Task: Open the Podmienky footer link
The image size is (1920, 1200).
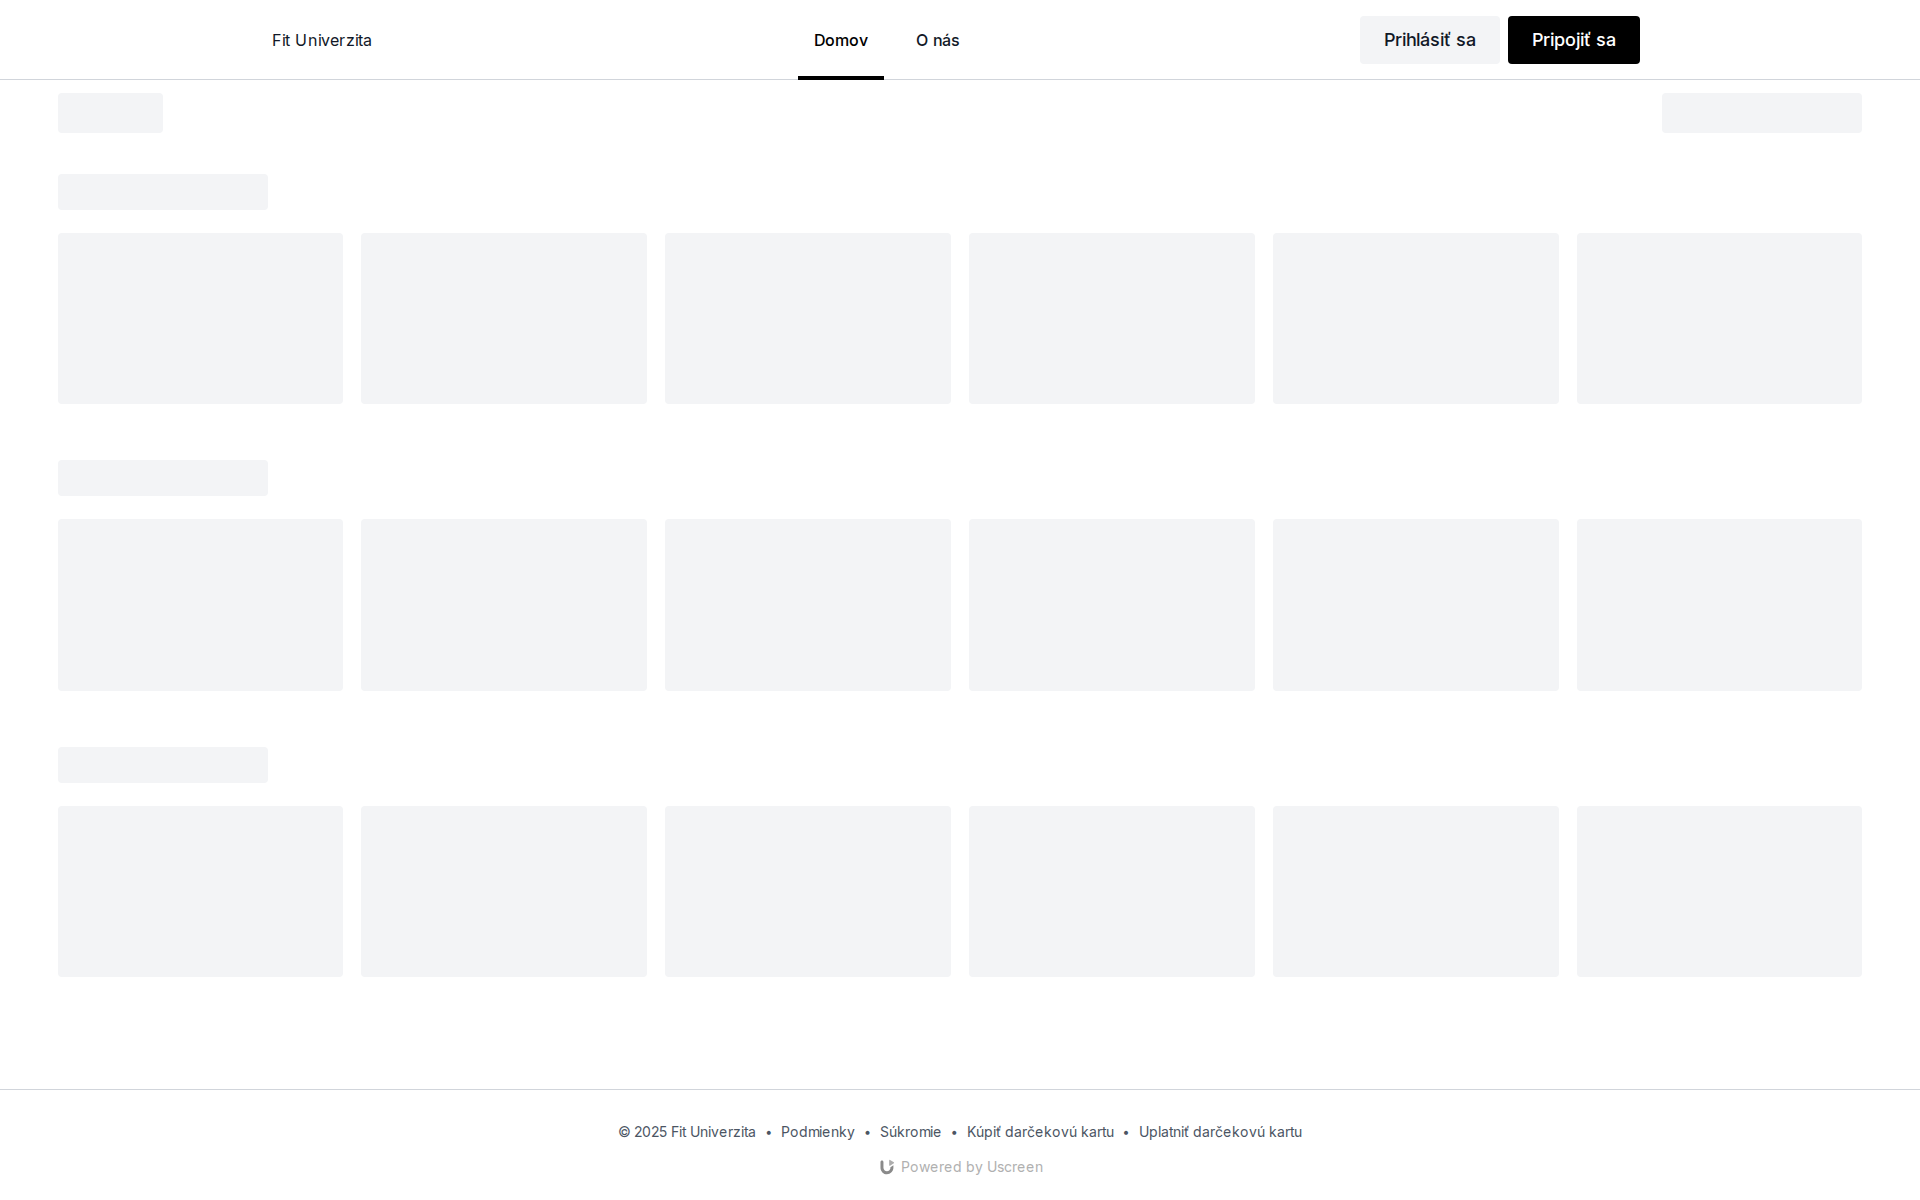Action: 817,1131
